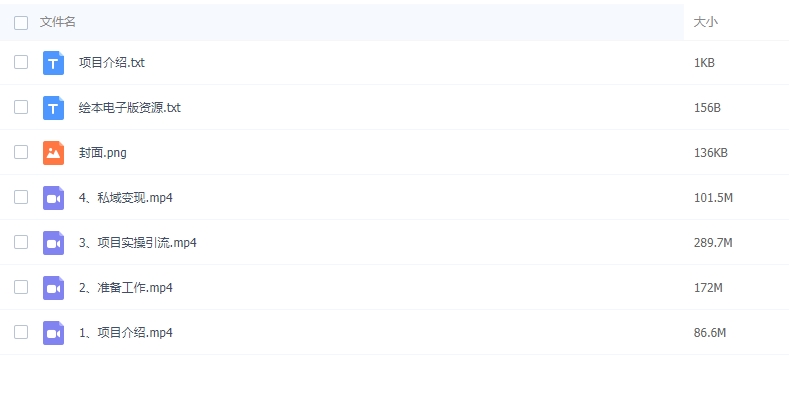Click the video icon for 2、准备工作.mp4
Viewport: 789px width, 405px height.
coord(53,288)
